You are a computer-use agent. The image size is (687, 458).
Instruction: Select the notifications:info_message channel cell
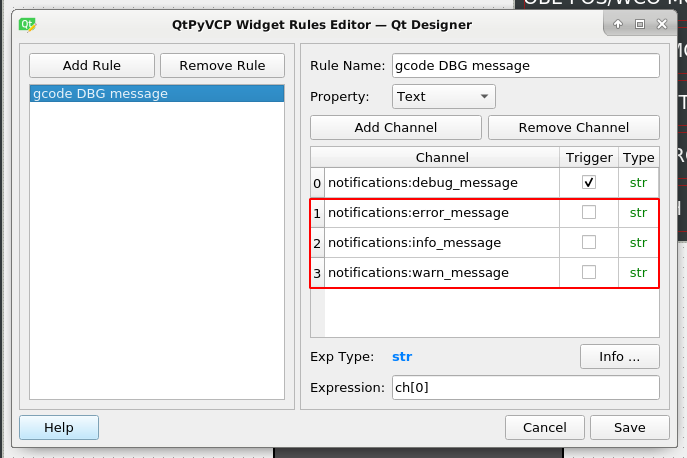442,242
